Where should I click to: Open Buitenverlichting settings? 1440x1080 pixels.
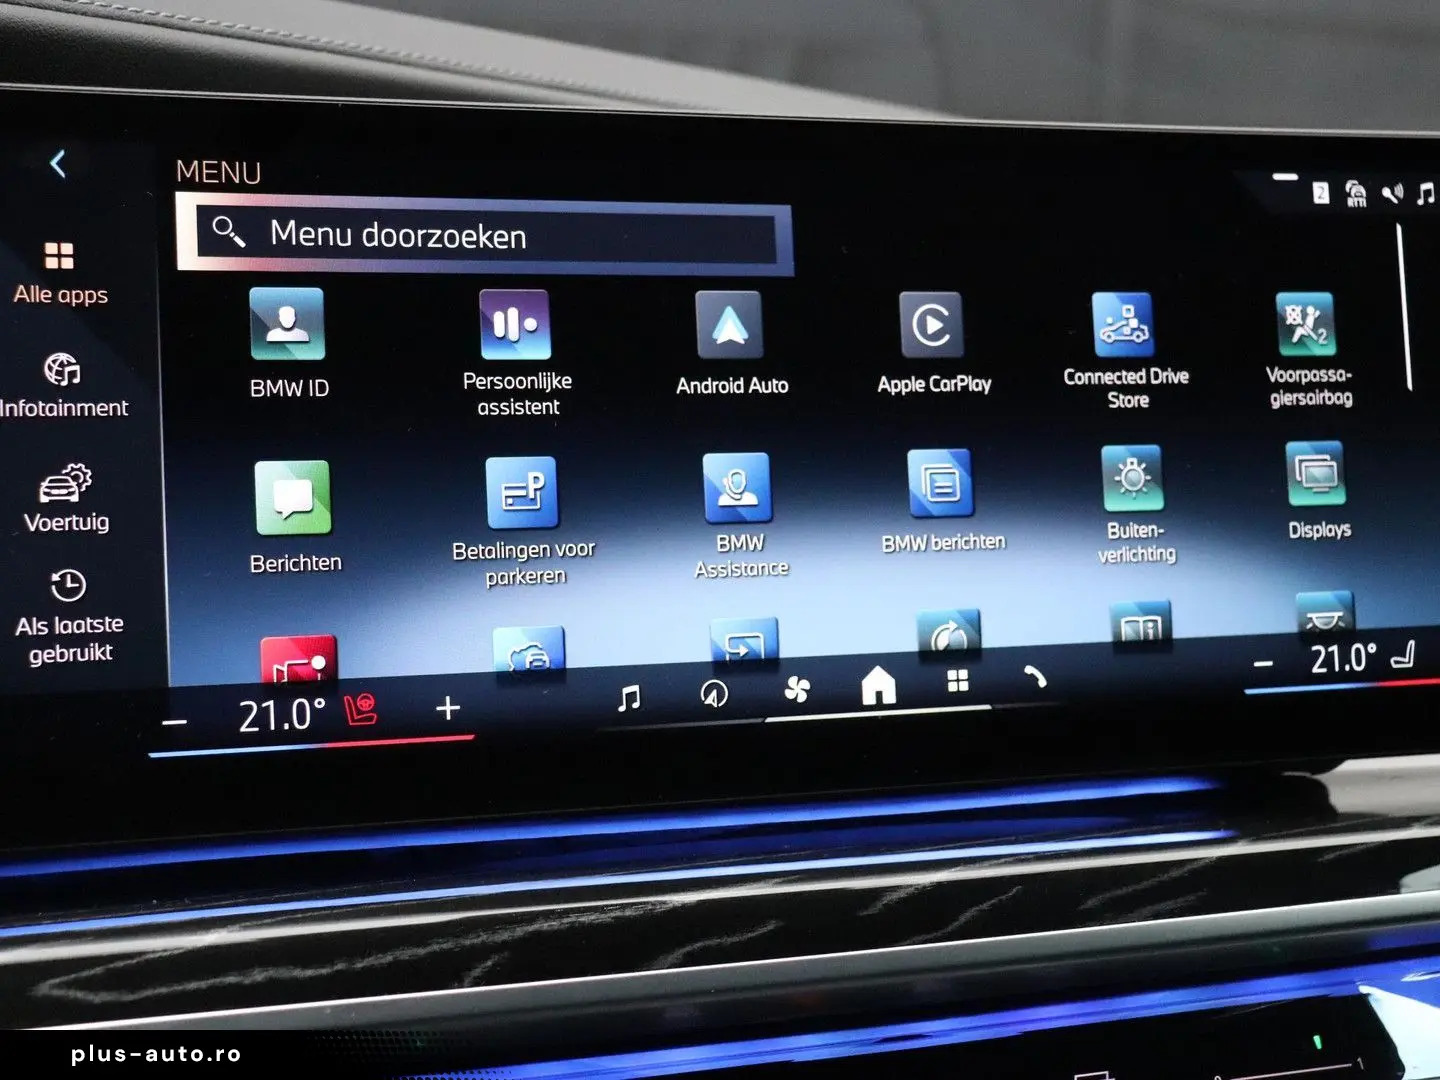1132,480
